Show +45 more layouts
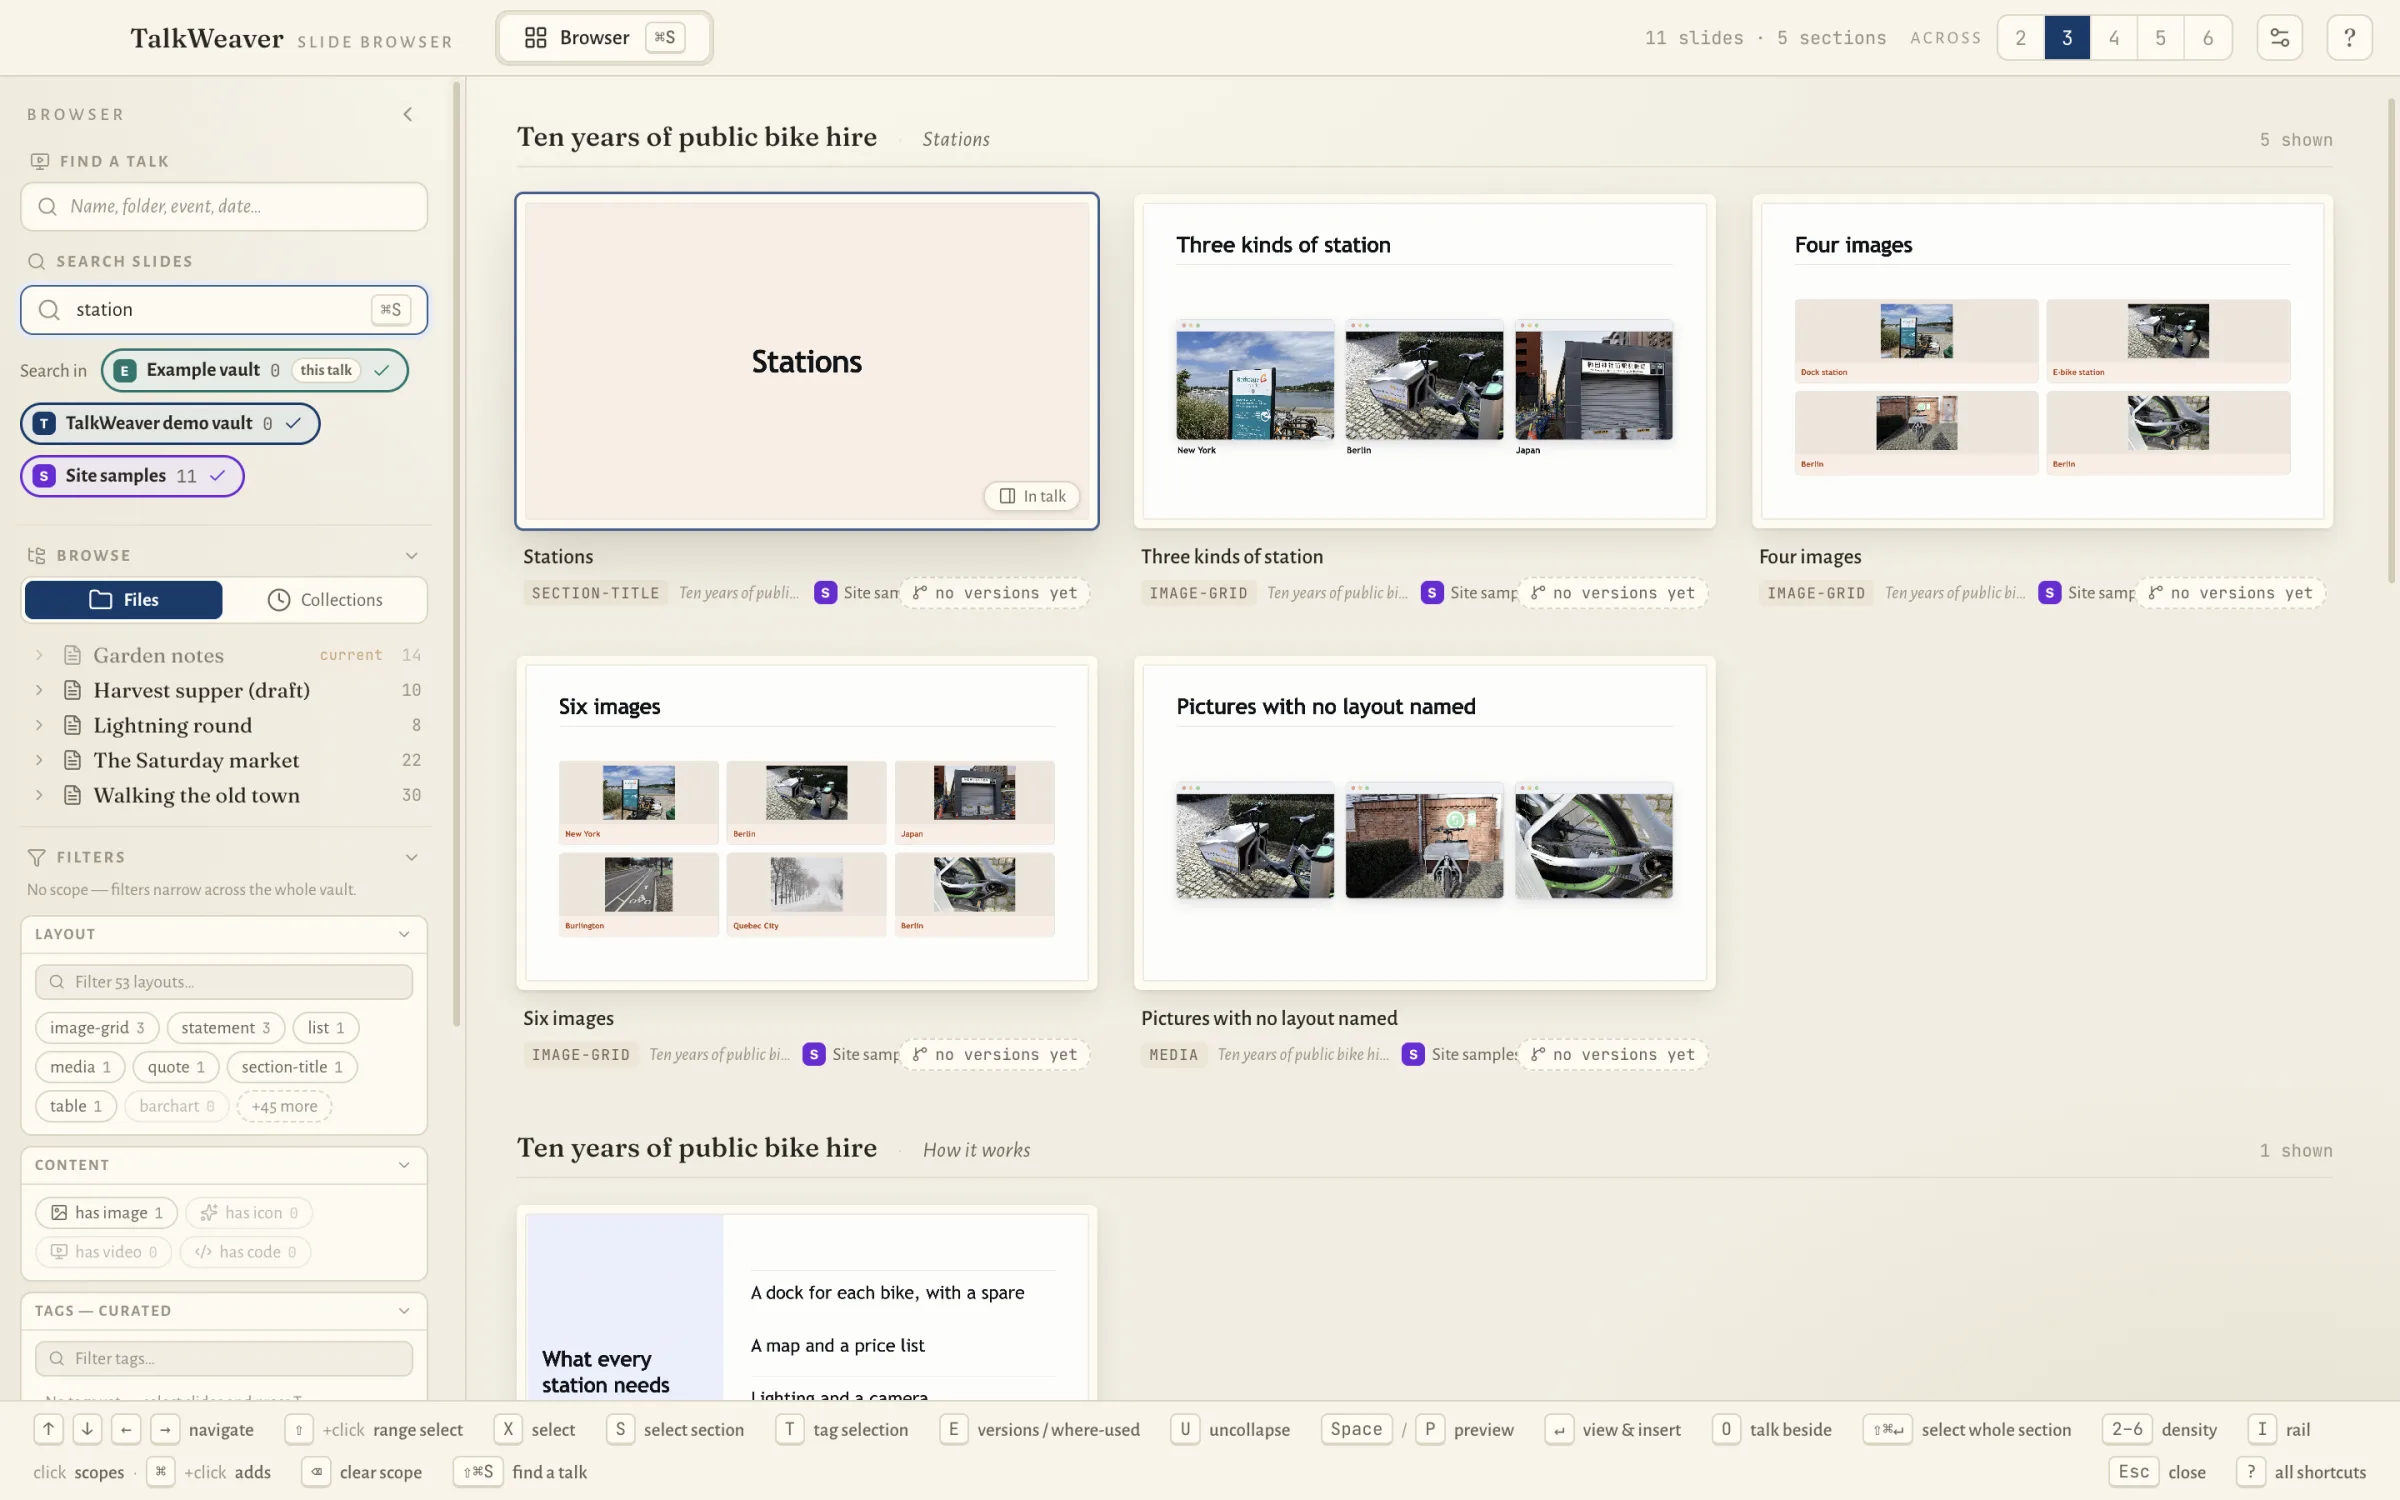The image size is (2400, 1500). click(284, 1106)
